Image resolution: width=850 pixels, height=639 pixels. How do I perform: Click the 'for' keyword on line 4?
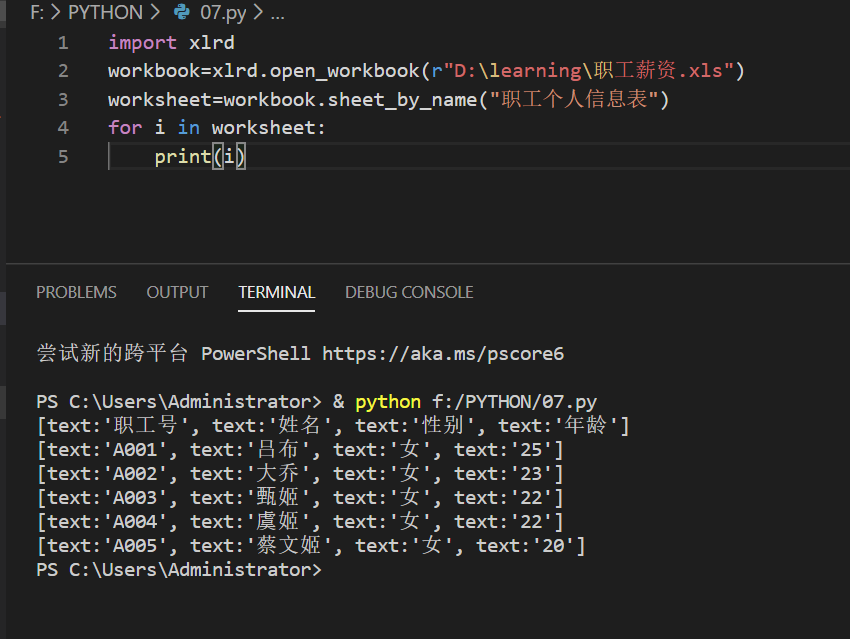click(125, 128)
